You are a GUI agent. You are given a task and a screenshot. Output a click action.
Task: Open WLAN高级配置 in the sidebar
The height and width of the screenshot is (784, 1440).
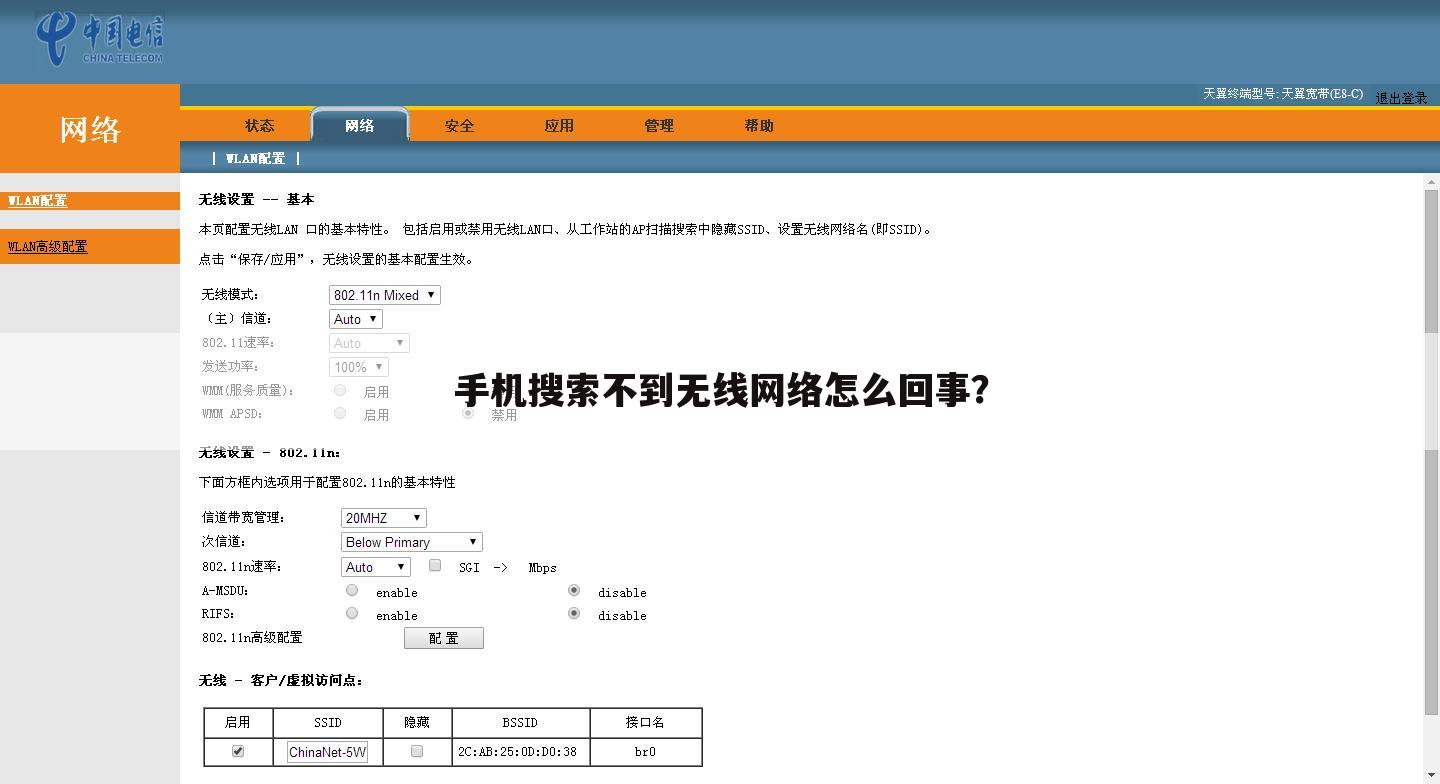coord(47,247)
